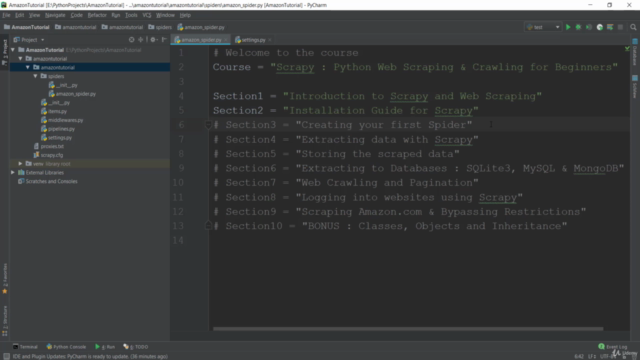Click the profile run icon in toolbar
Image resolution: width=640 pixels, height=360 pixels.
click(x=600, y=27)
